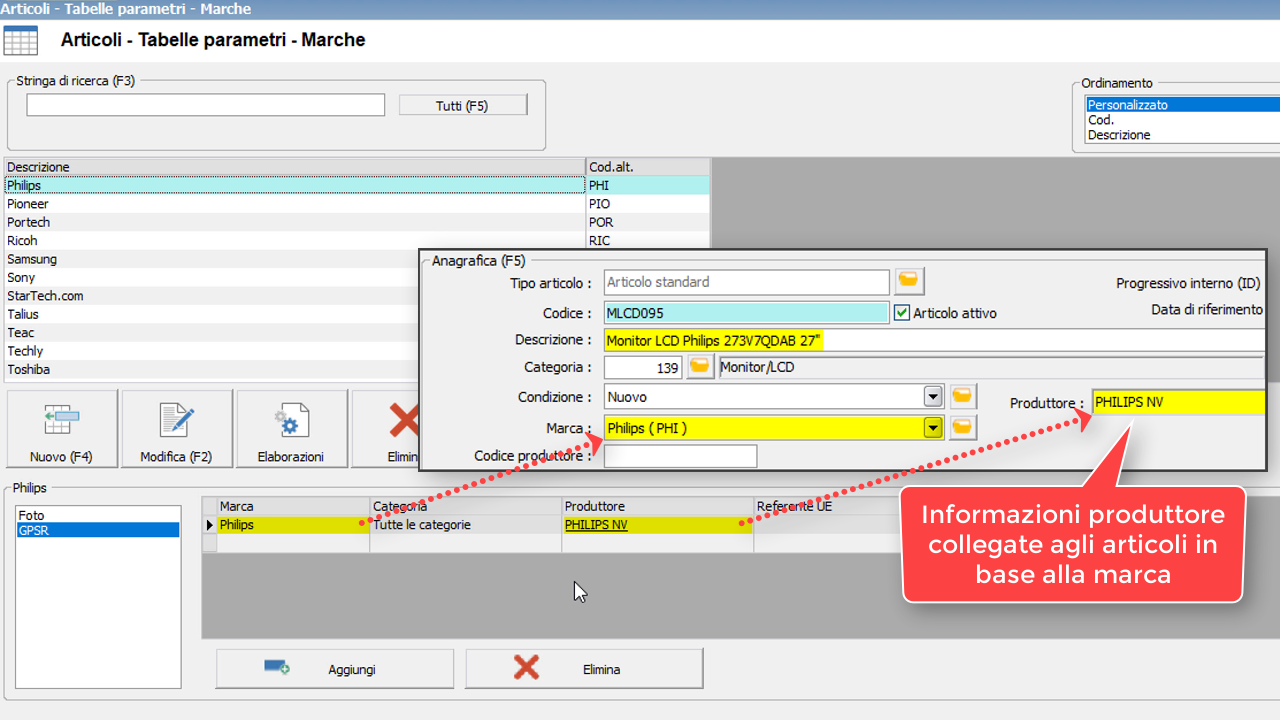Image resolution: width=1280 pixels, height=720 pixels.
Task: Click the row indicator arrow of Philips row
Action: 210,524
